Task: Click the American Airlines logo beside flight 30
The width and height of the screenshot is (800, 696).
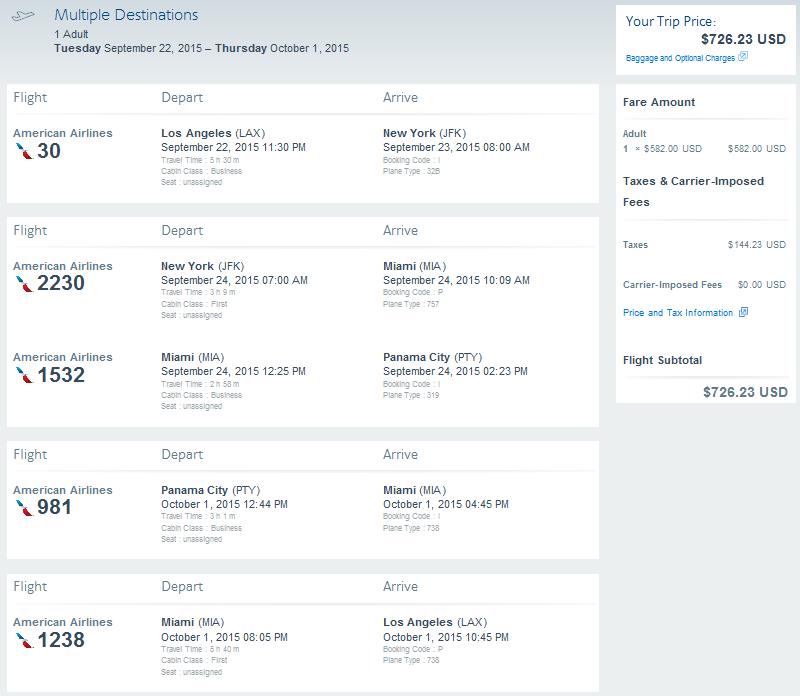Action: click(x=23, y=151)
